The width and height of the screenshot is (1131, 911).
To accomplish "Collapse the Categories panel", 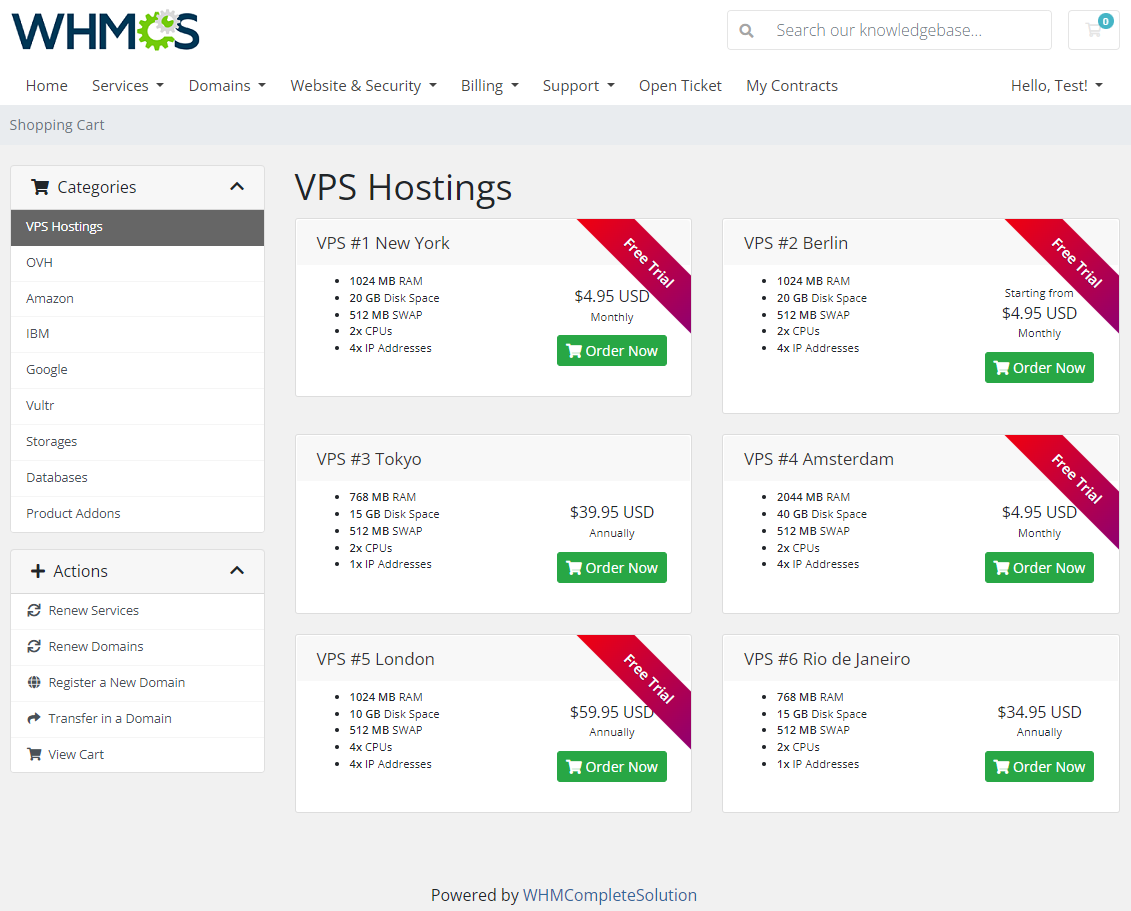I will 237,186.
